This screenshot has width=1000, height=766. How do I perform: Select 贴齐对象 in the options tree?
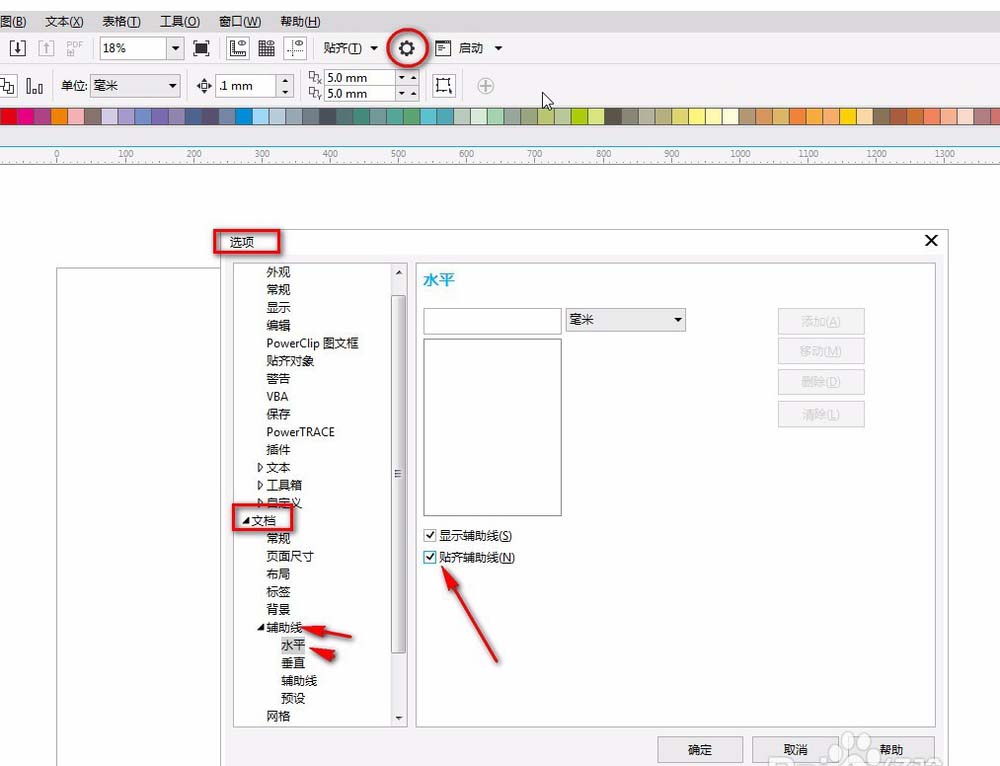point(290,361)
